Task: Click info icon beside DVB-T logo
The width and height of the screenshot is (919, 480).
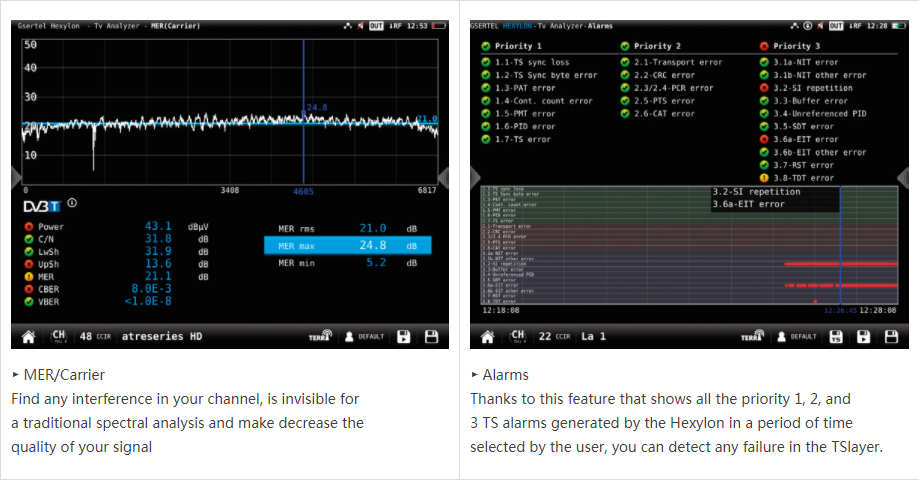Action: [71, 204]
